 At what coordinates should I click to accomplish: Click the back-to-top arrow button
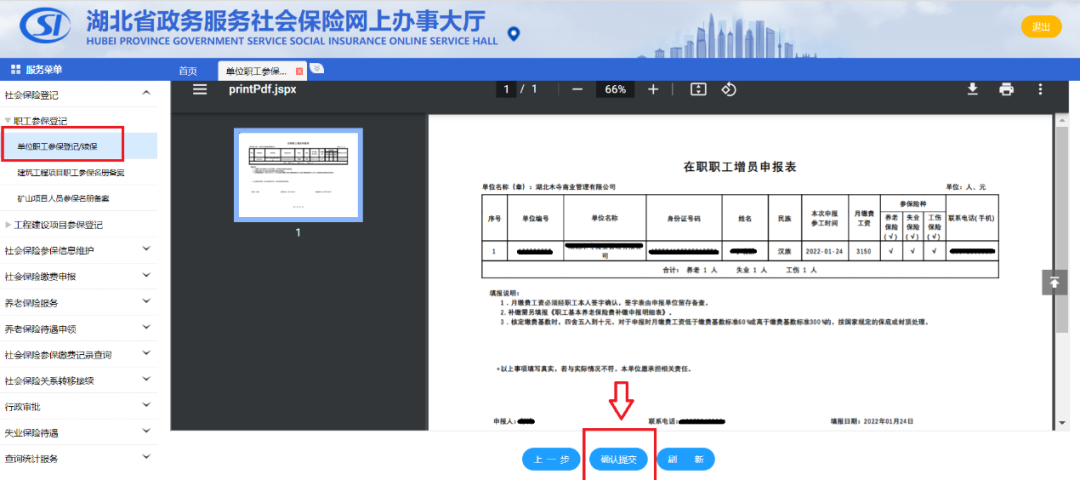(1054, 282)
